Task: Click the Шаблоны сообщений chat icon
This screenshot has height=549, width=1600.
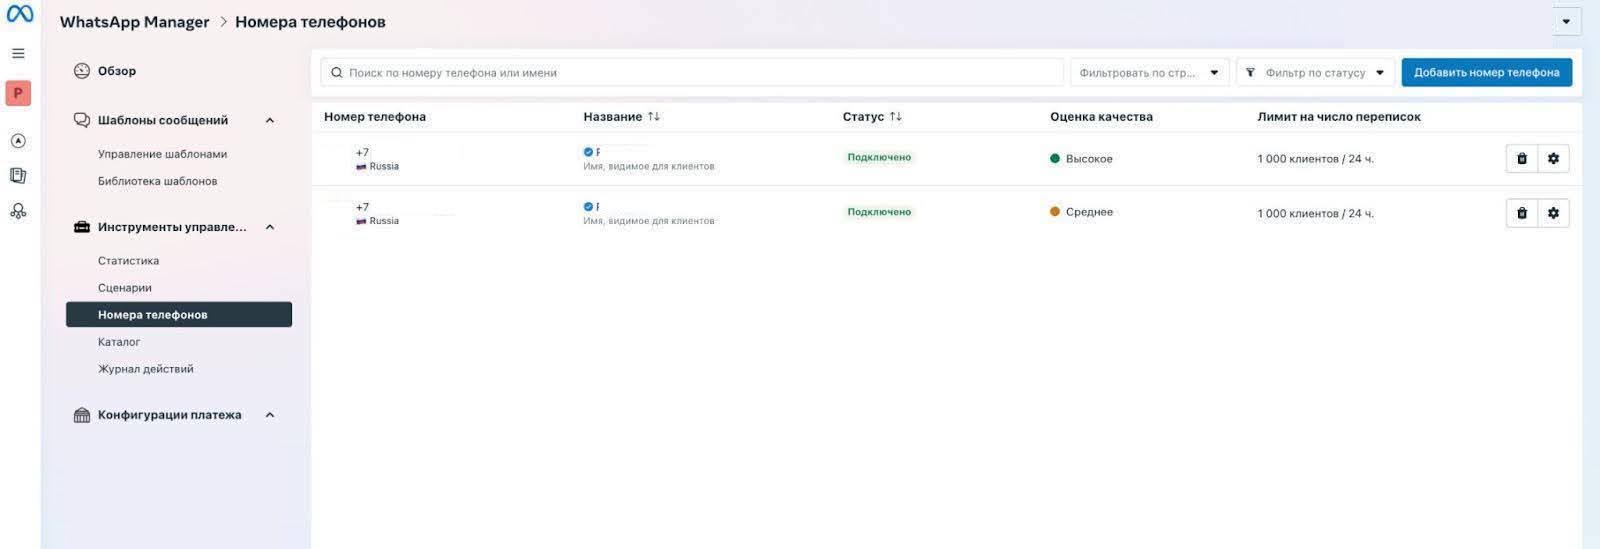Action: point(82,120)
